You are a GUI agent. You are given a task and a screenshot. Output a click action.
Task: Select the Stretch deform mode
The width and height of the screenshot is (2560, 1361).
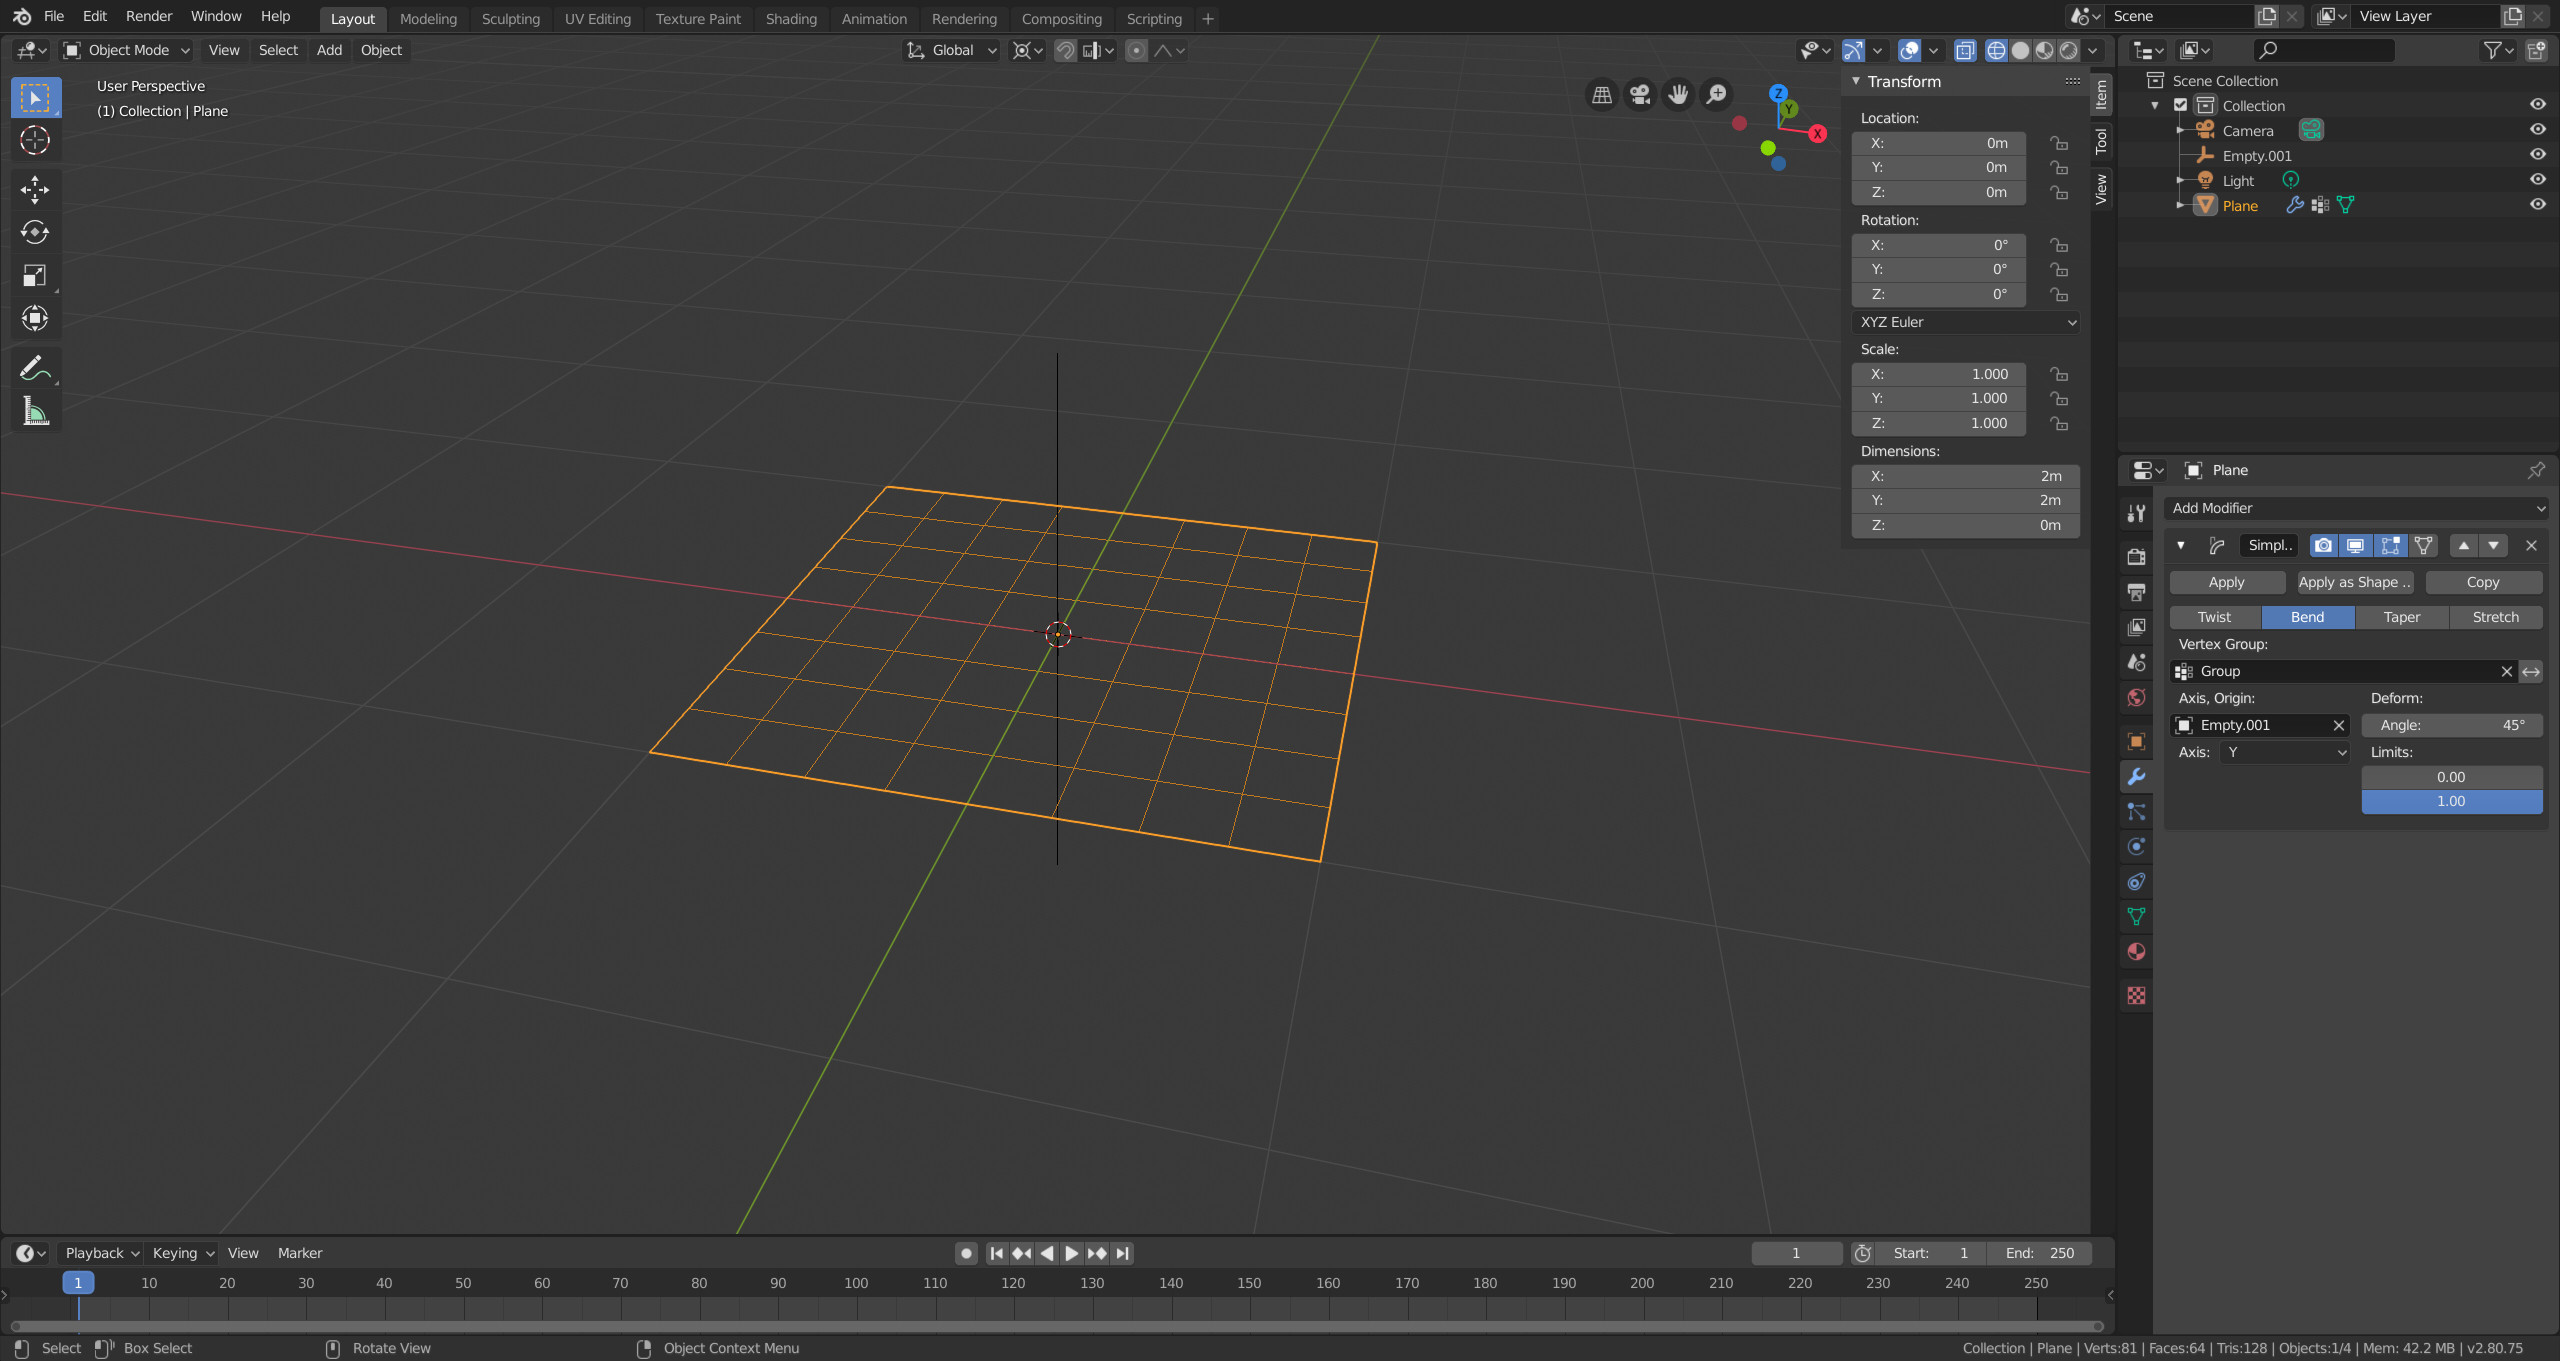(2496, 617)
